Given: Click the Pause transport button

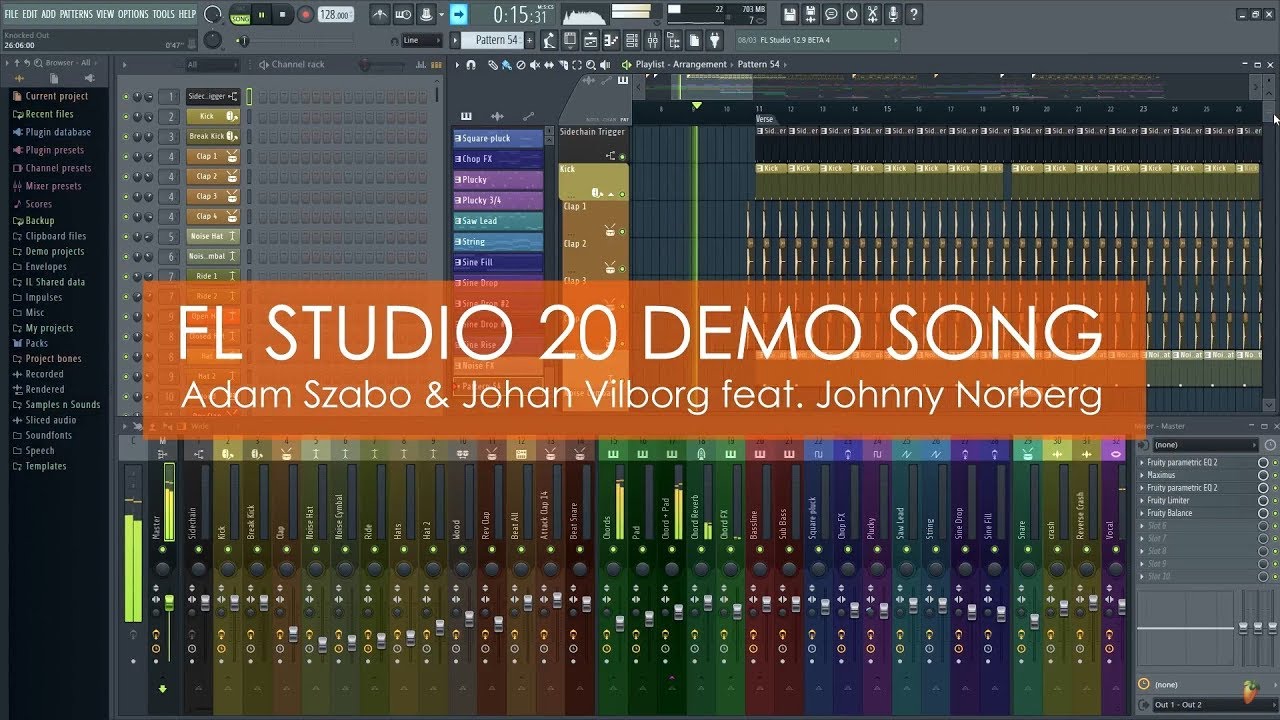Looking at the screenshot, I should coord(262,15).
